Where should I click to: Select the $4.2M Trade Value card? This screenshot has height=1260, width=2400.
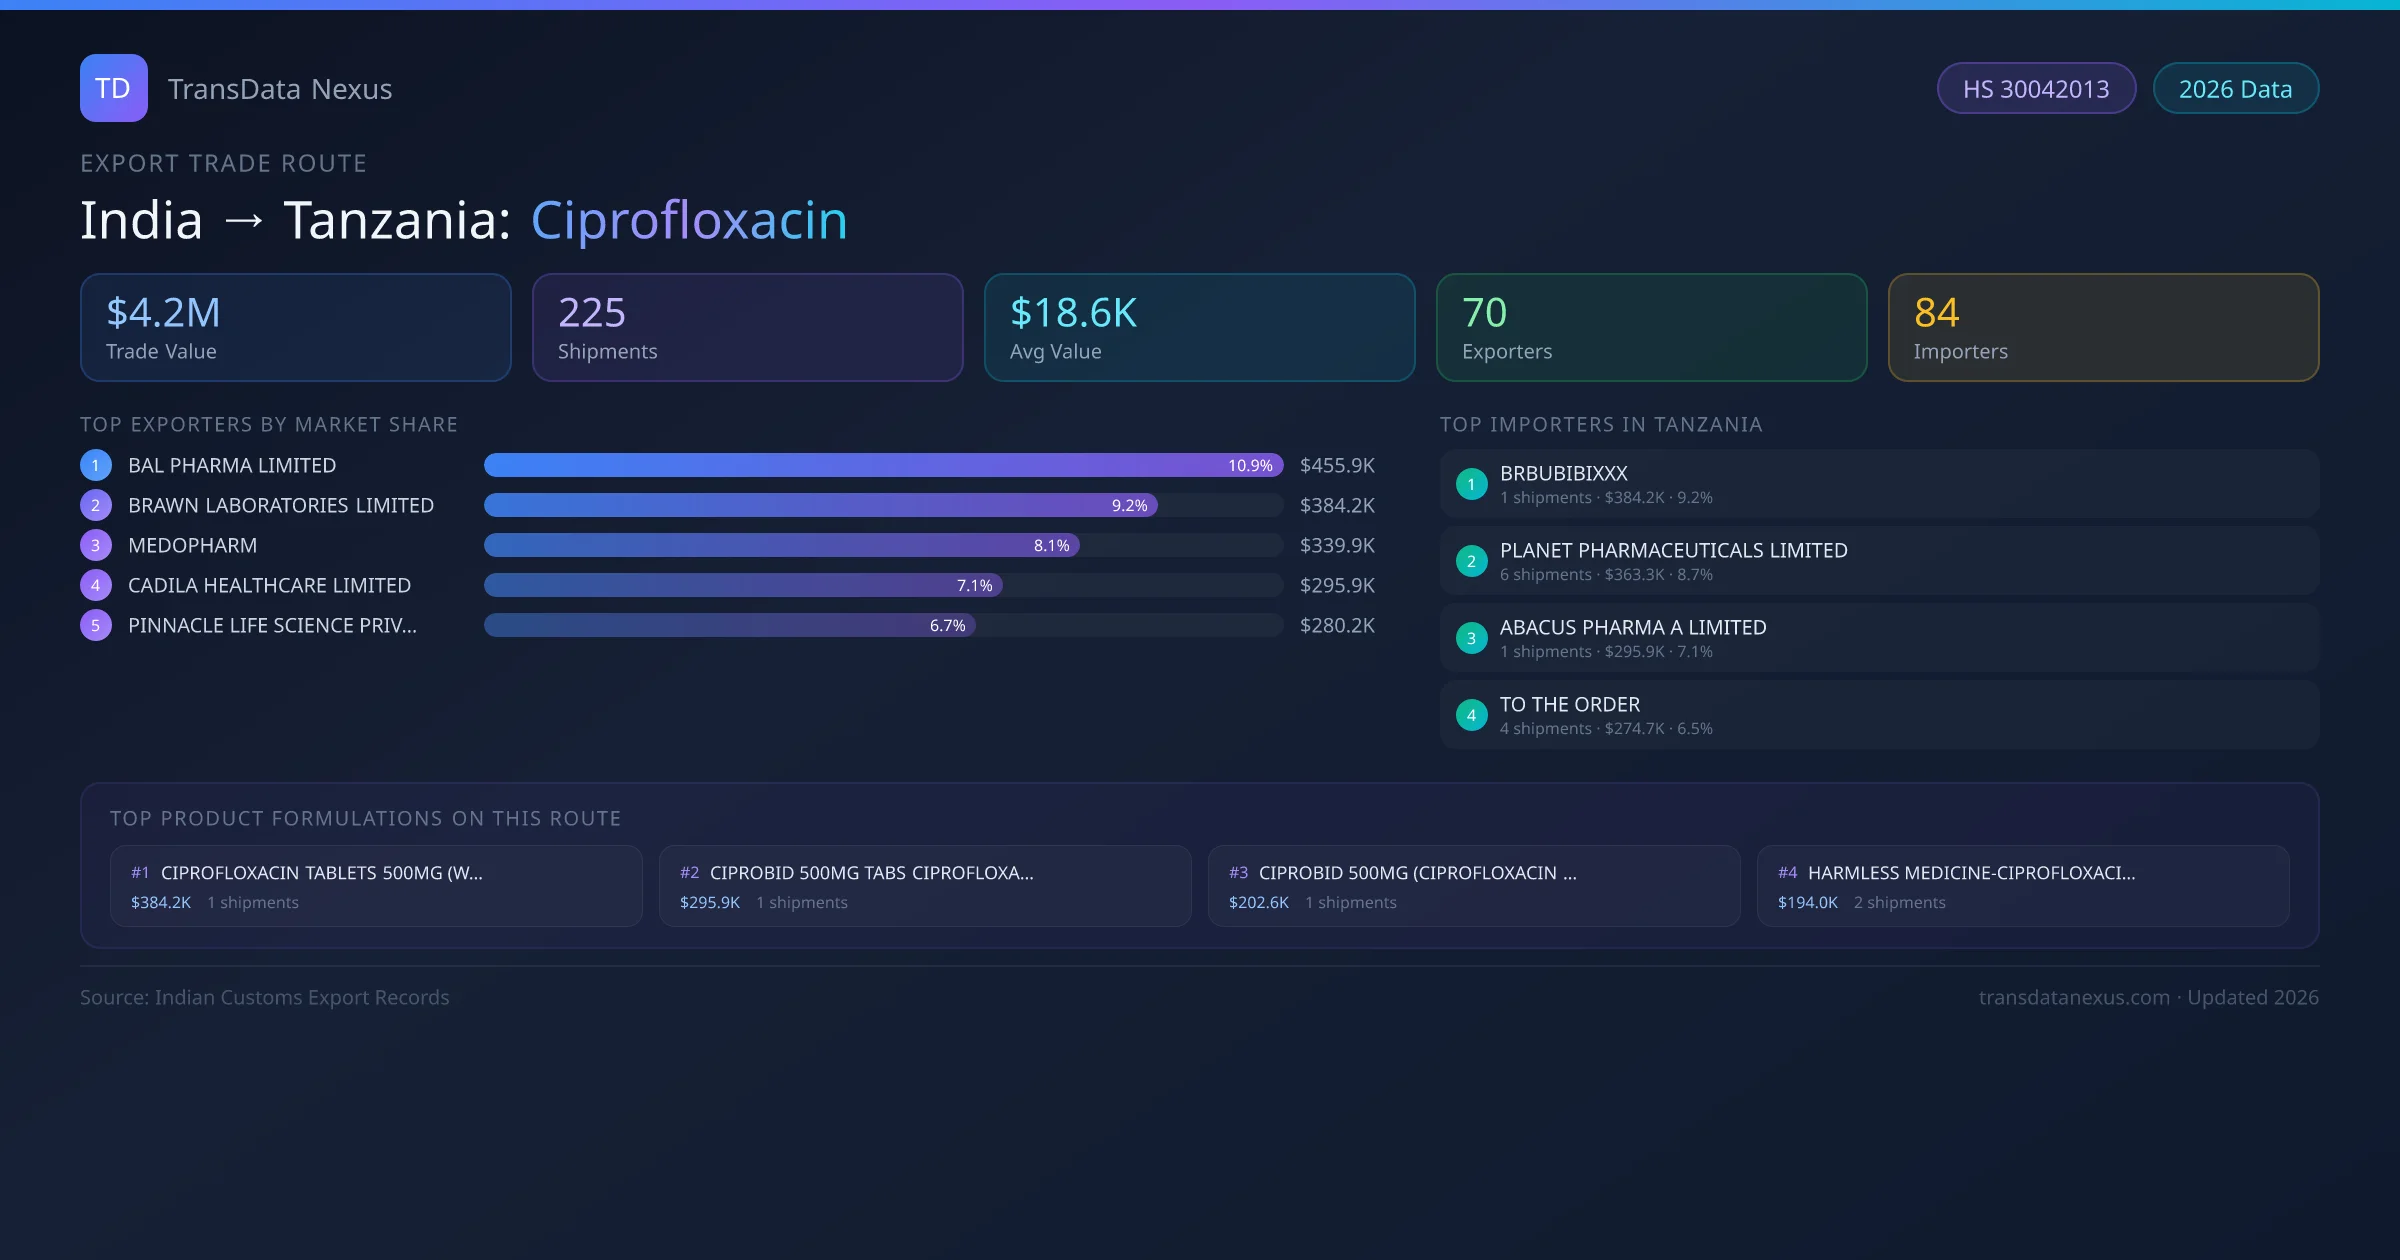[296, 328]
